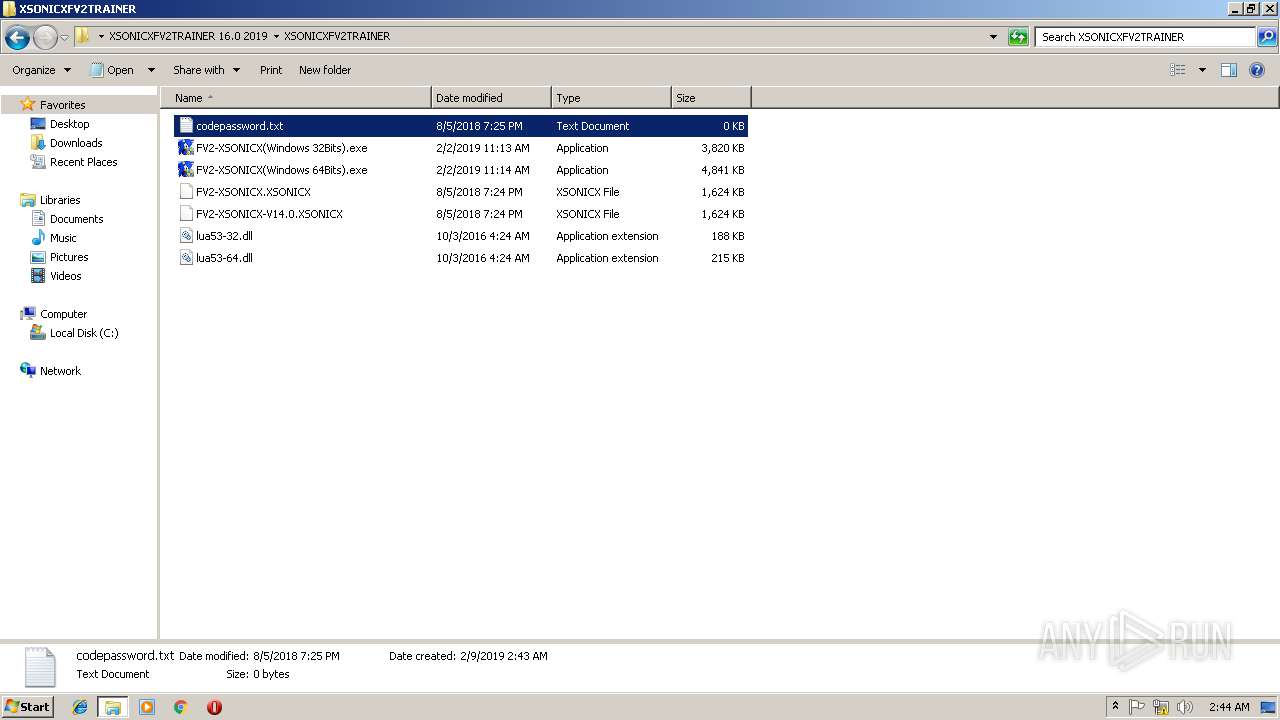The width and height of the screenshot is (1280, 720).
Task: Click the 2:44 AM system clock
Action: [1229, 707]
